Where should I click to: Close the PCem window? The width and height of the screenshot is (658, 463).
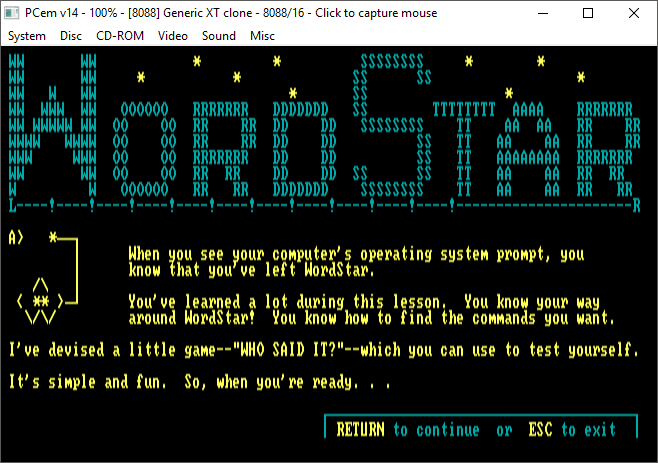634,13
